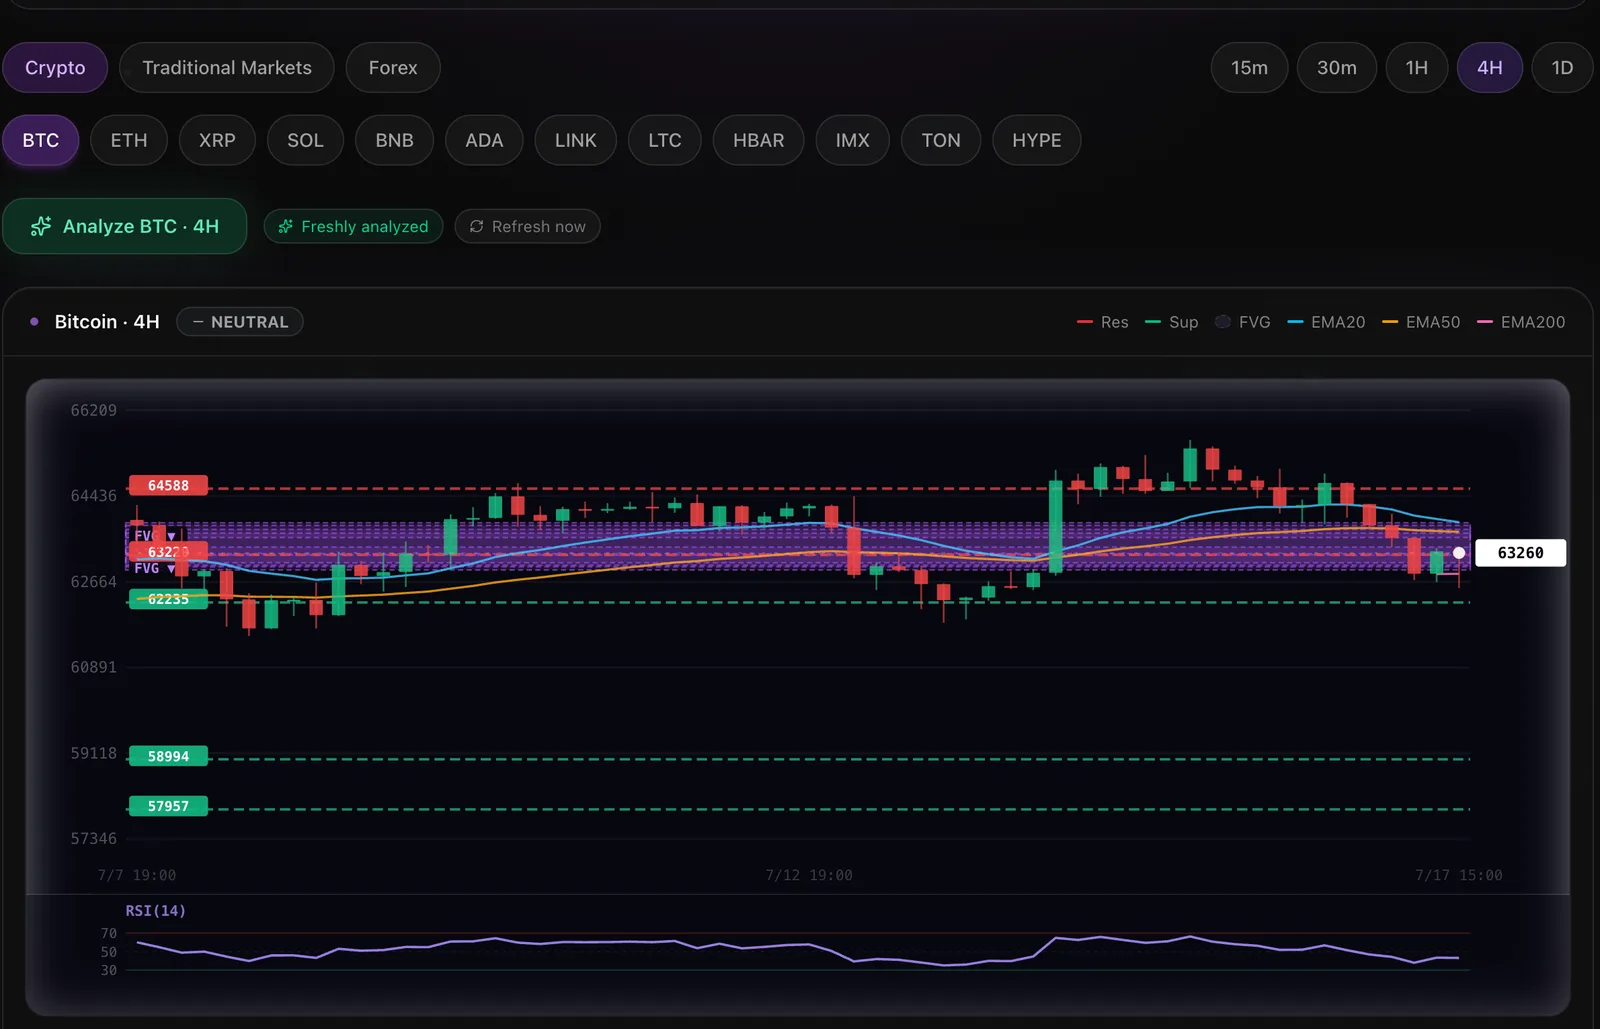Click the refresh arrows icon
The image size is (1600, 1029).
[477, 226]
